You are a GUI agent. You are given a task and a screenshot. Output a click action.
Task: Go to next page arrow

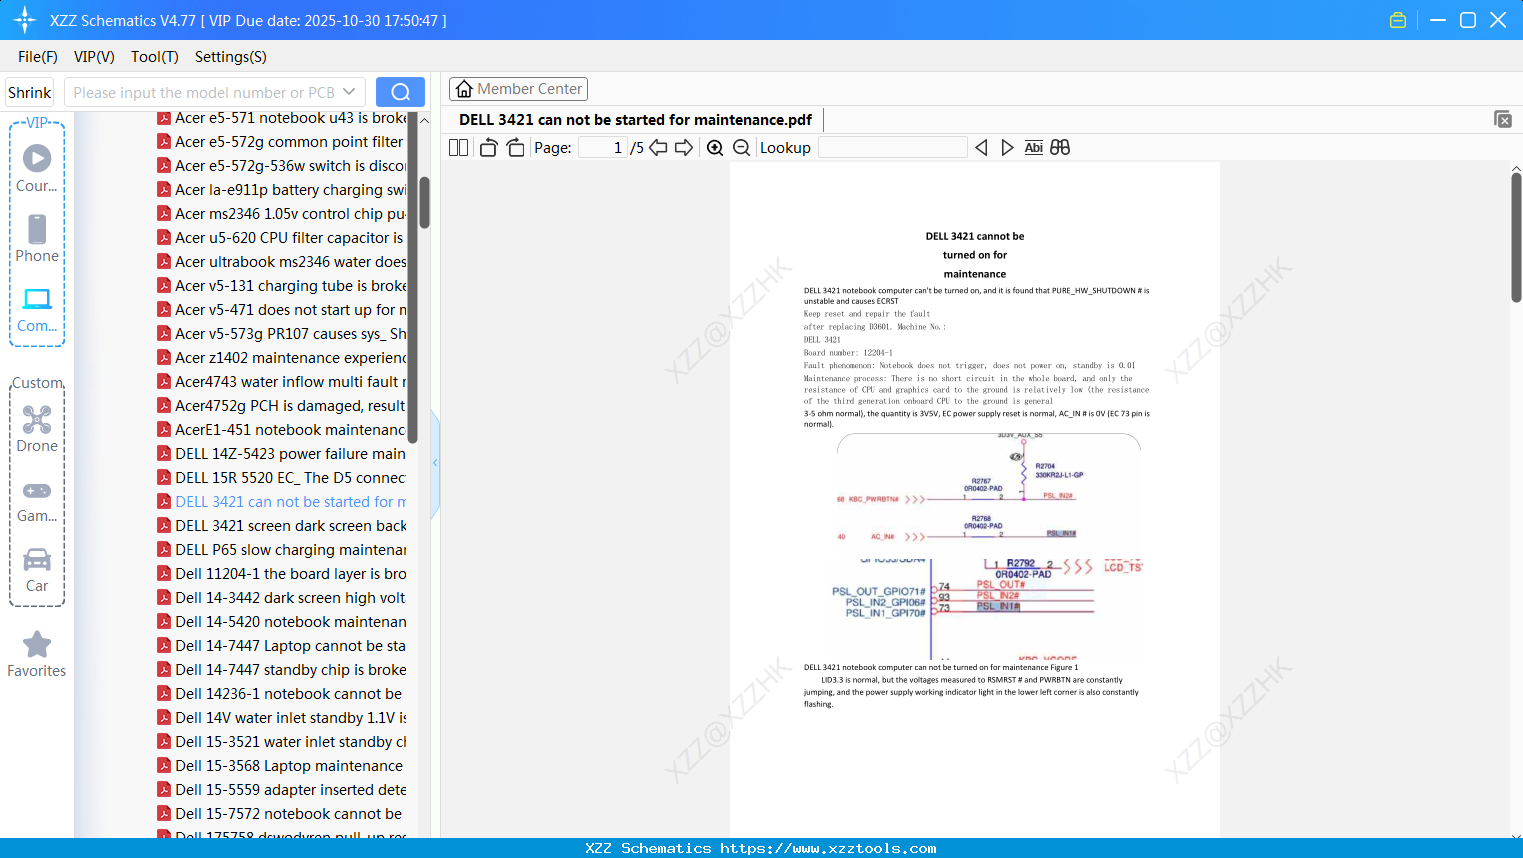tap(684, 148)
